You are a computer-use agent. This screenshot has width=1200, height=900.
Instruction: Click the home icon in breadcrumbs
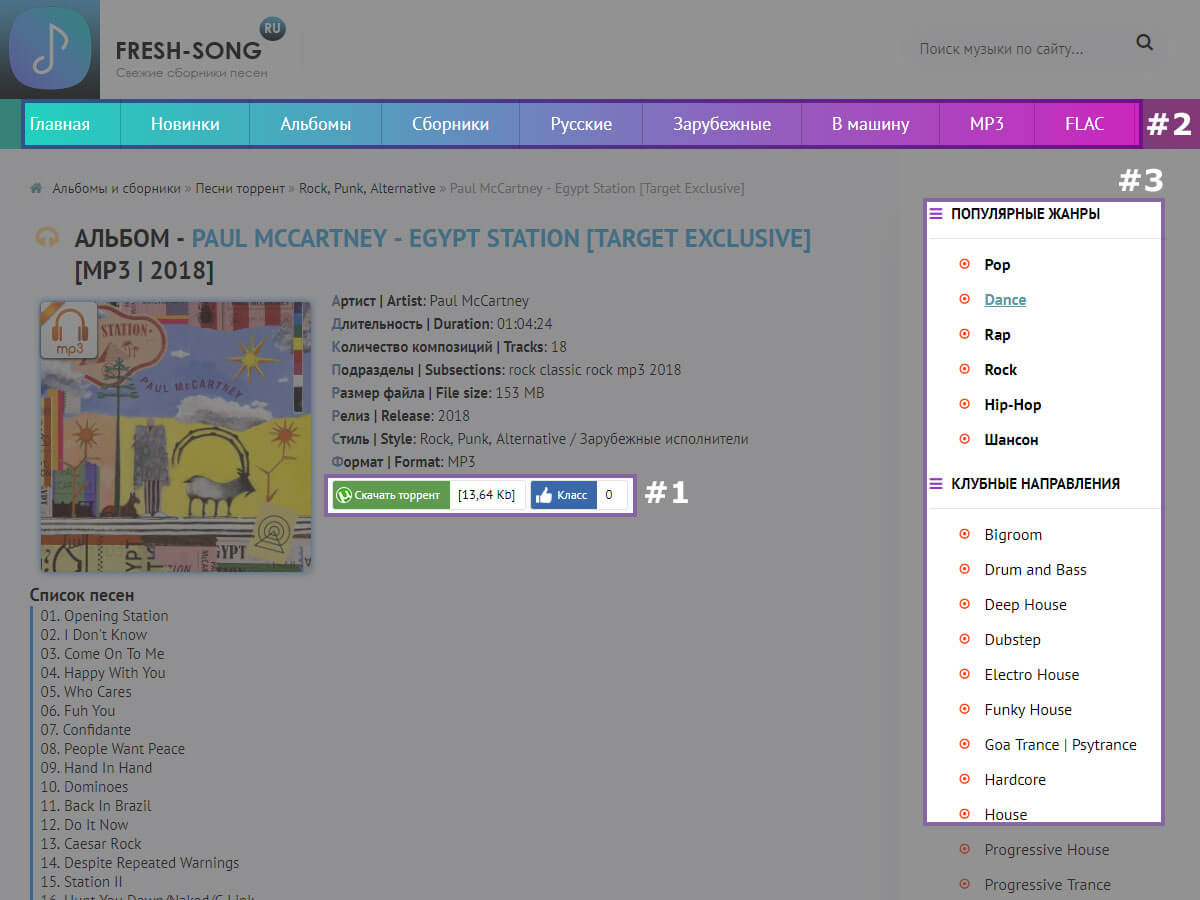[x=37, y=188]
